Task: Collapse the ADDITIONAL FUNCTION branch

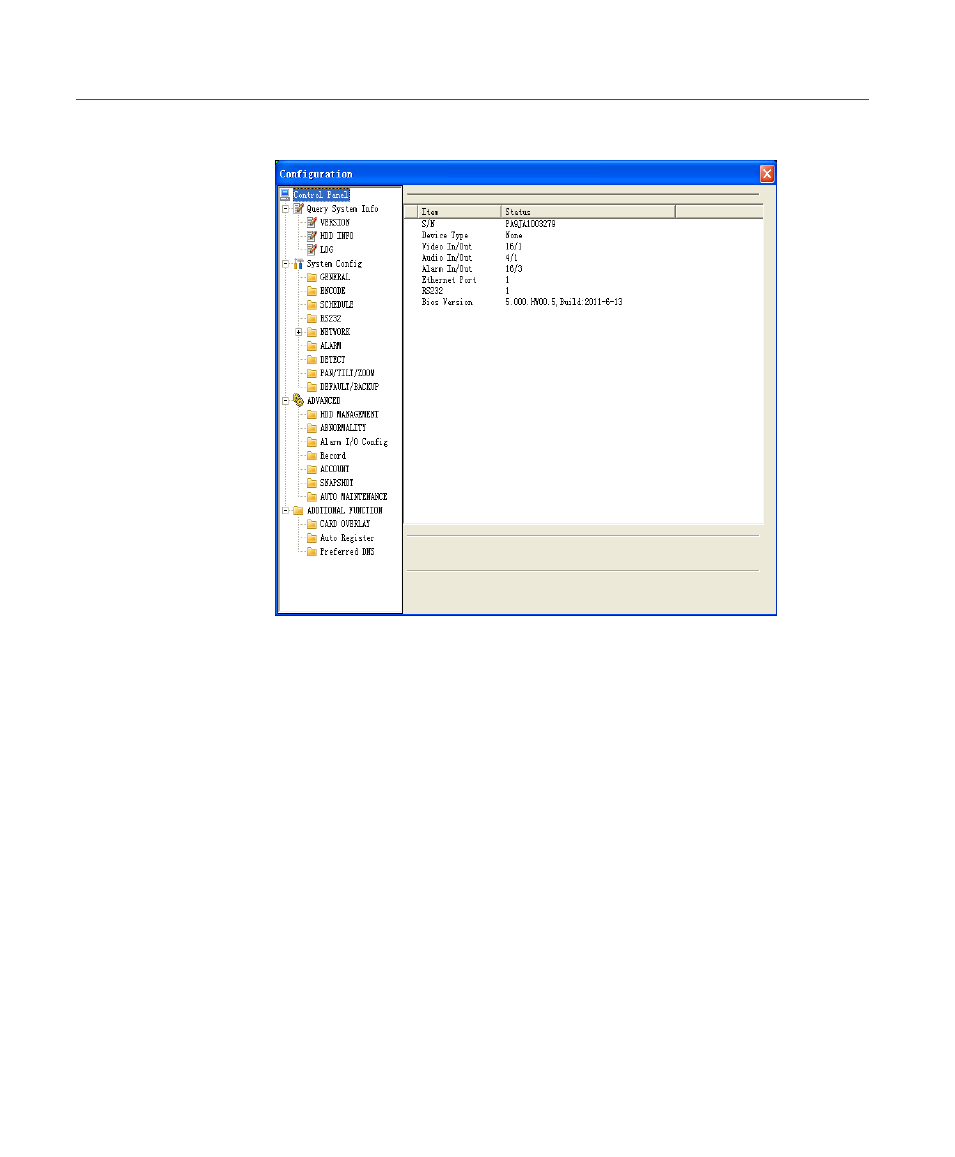Action: [286, 511]
